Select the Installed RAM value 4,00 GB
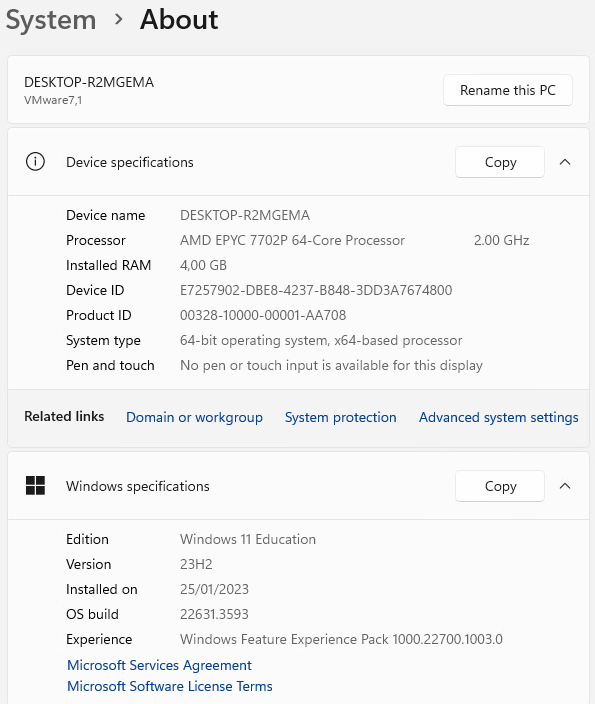 click(203, 265)
